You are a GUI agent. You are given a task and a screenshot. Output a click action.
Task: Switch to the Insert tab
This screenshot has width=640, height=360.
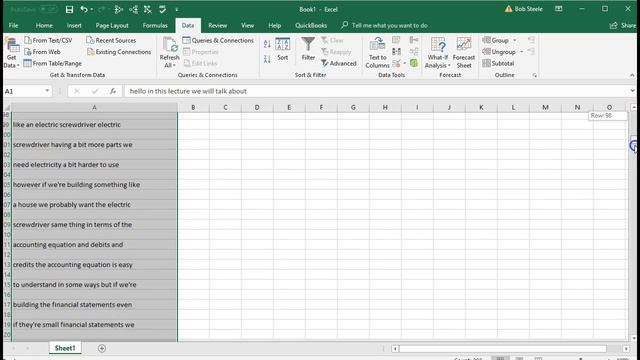coord(74,25)
